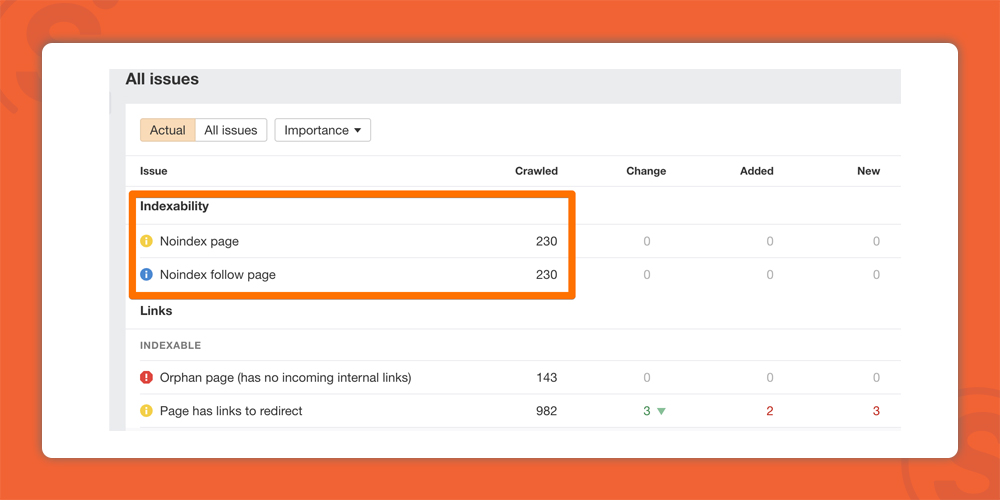Image resolution: width=1000 pixels, height=500 pixels.
Task: Click the green Change value 3
Action: pyautogui.click(x=647, y=411)
